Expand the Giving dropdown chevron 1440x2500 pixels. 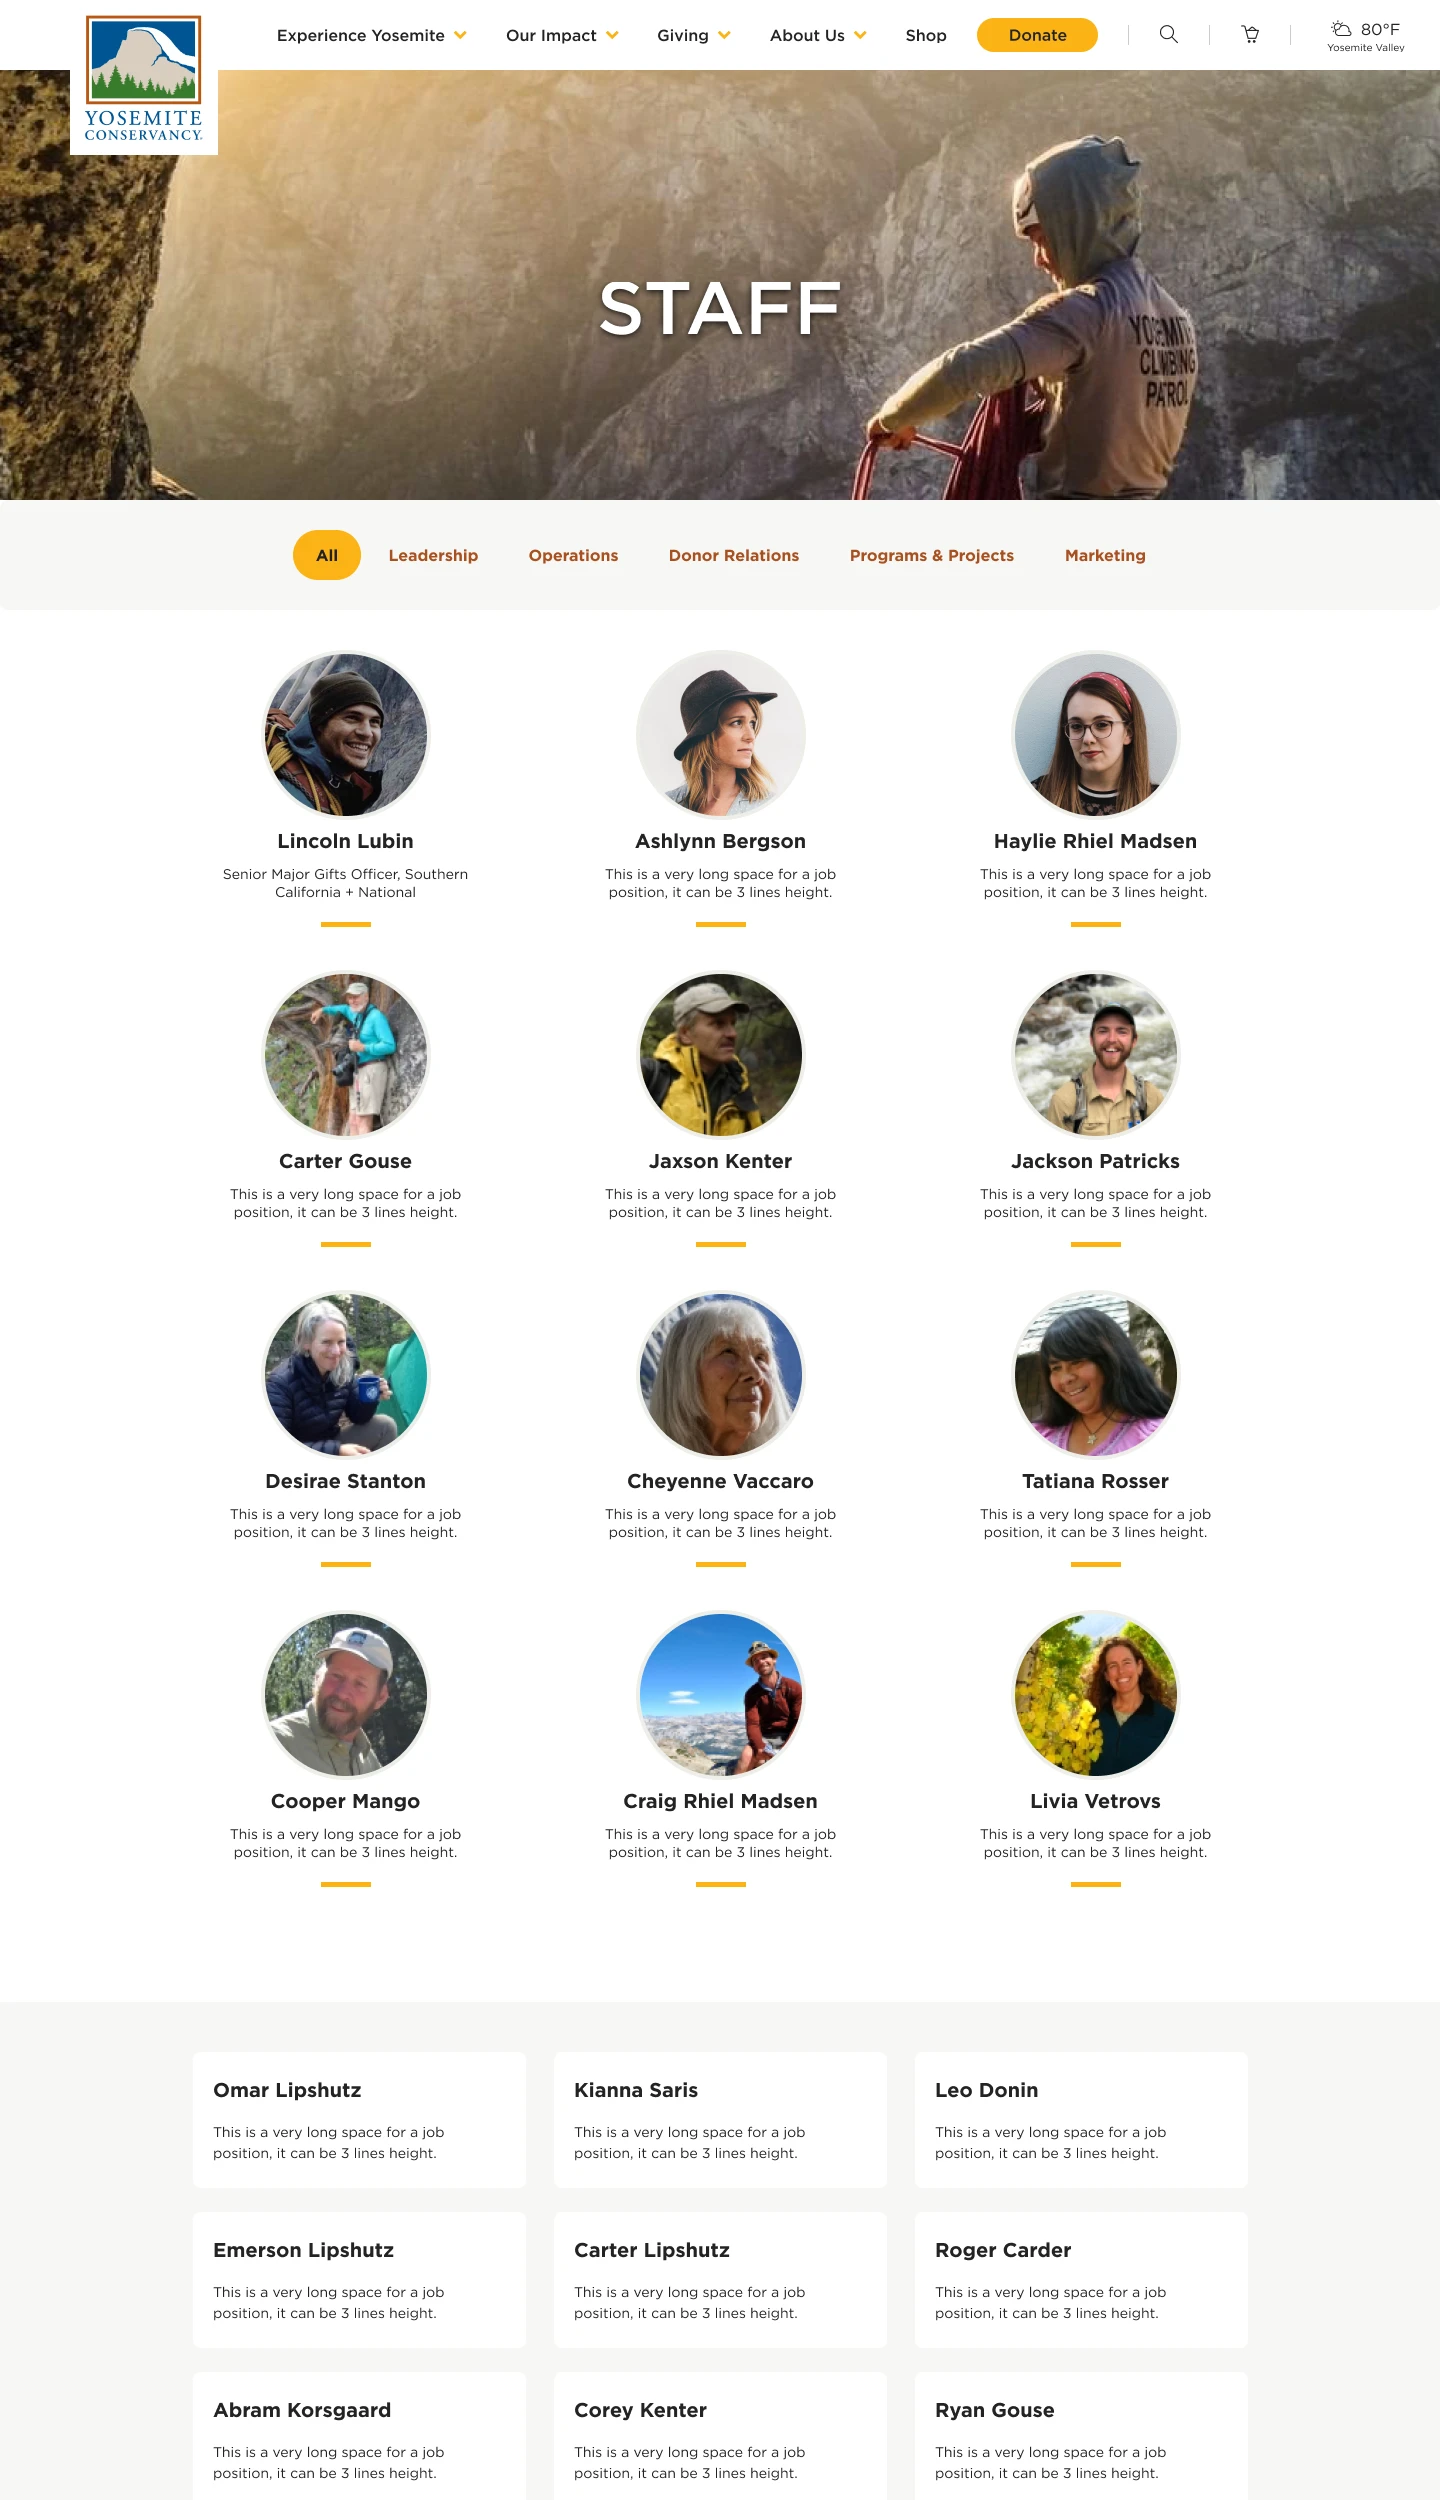[x=724, y=35]
